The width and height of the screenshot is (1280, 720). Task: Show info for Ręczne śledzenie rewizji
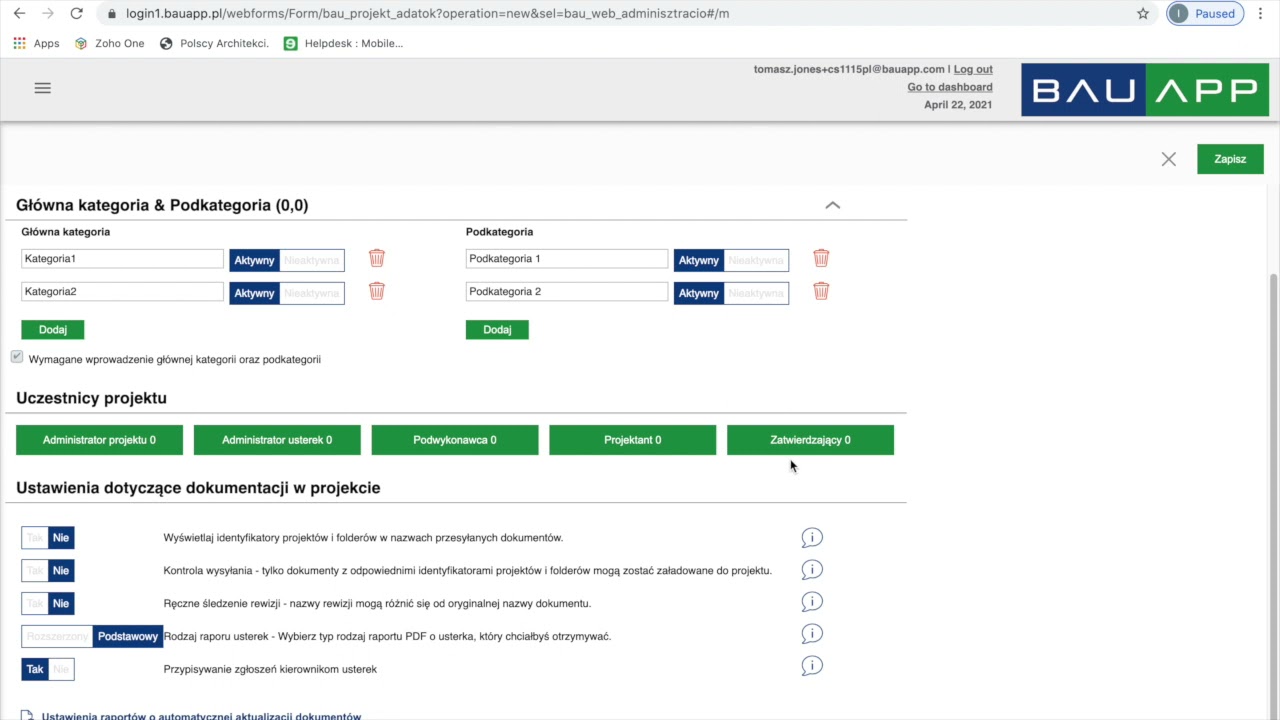812,602
